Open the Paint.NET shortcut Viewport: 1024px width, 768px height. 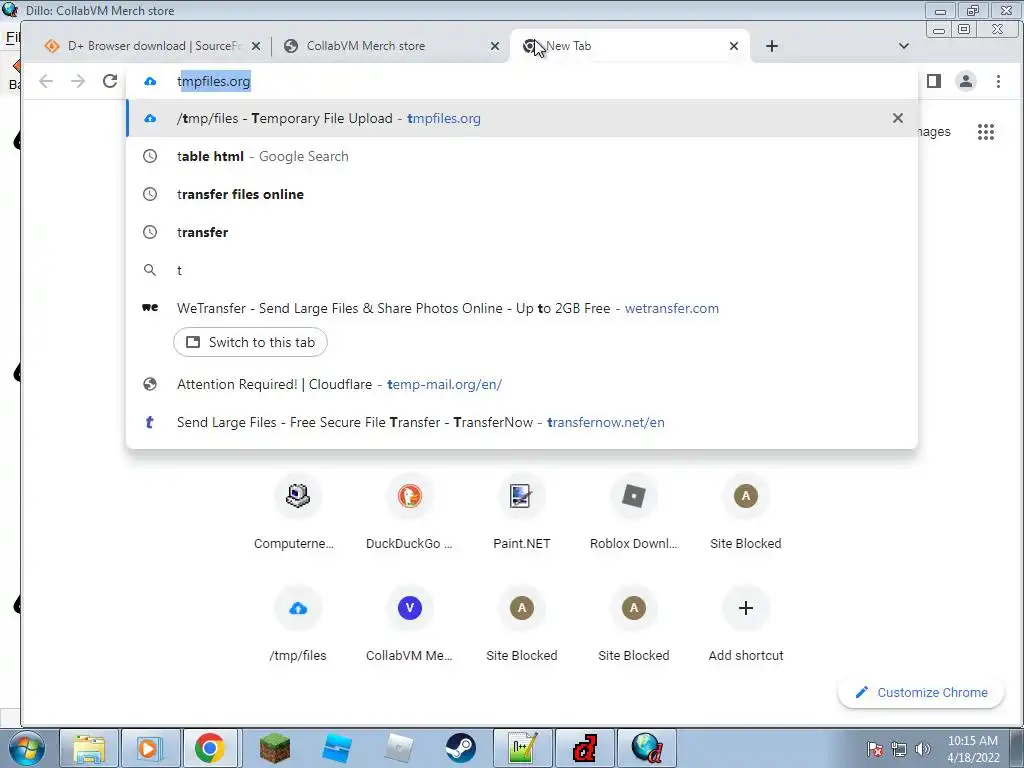[x=521, y=513]
